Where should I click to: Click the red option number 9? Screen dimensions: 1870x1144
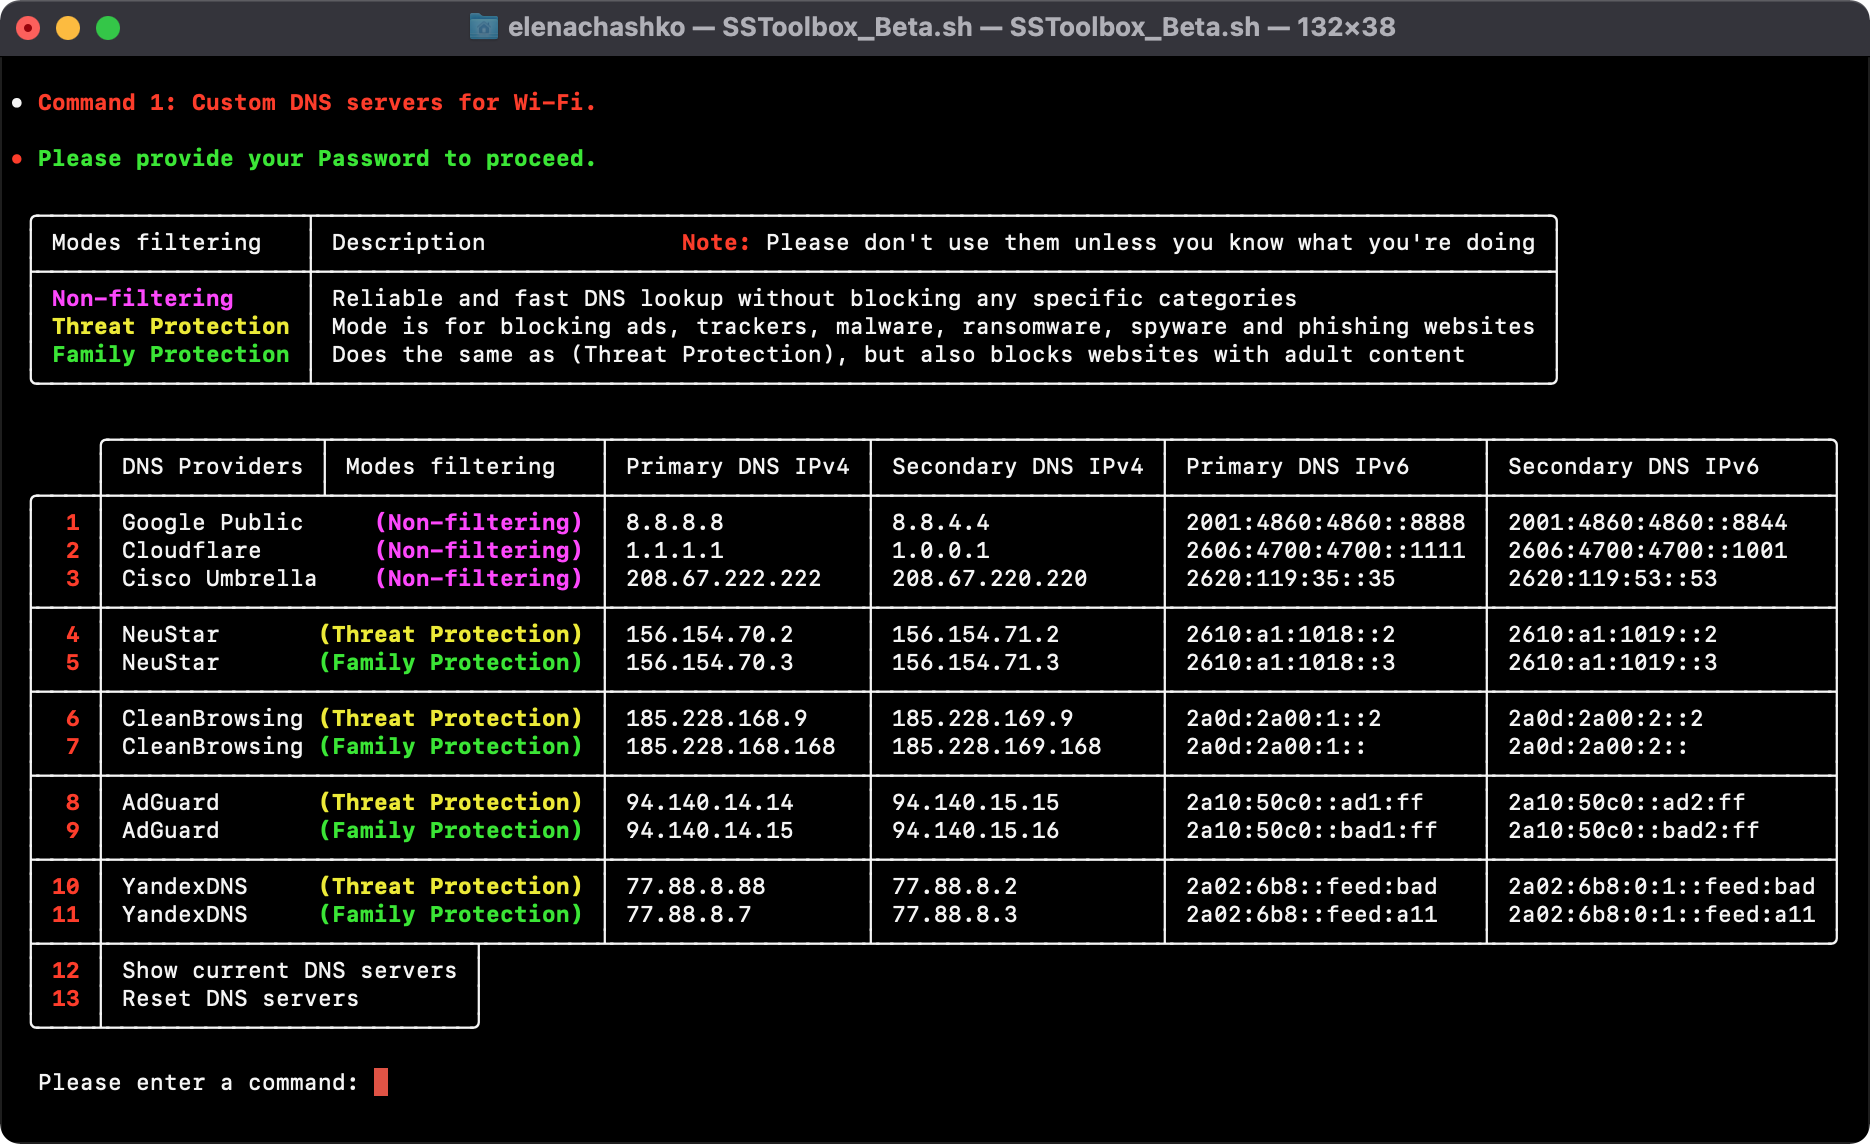pos(73,831)
